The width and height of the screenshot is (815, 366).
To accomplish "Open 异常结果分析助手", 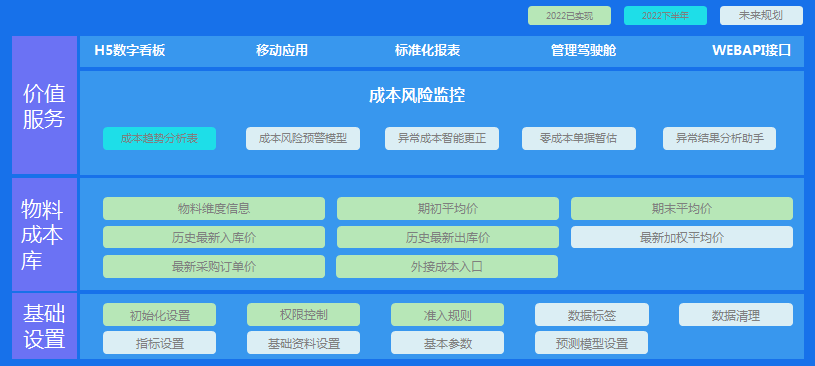I will coord(719,139).
